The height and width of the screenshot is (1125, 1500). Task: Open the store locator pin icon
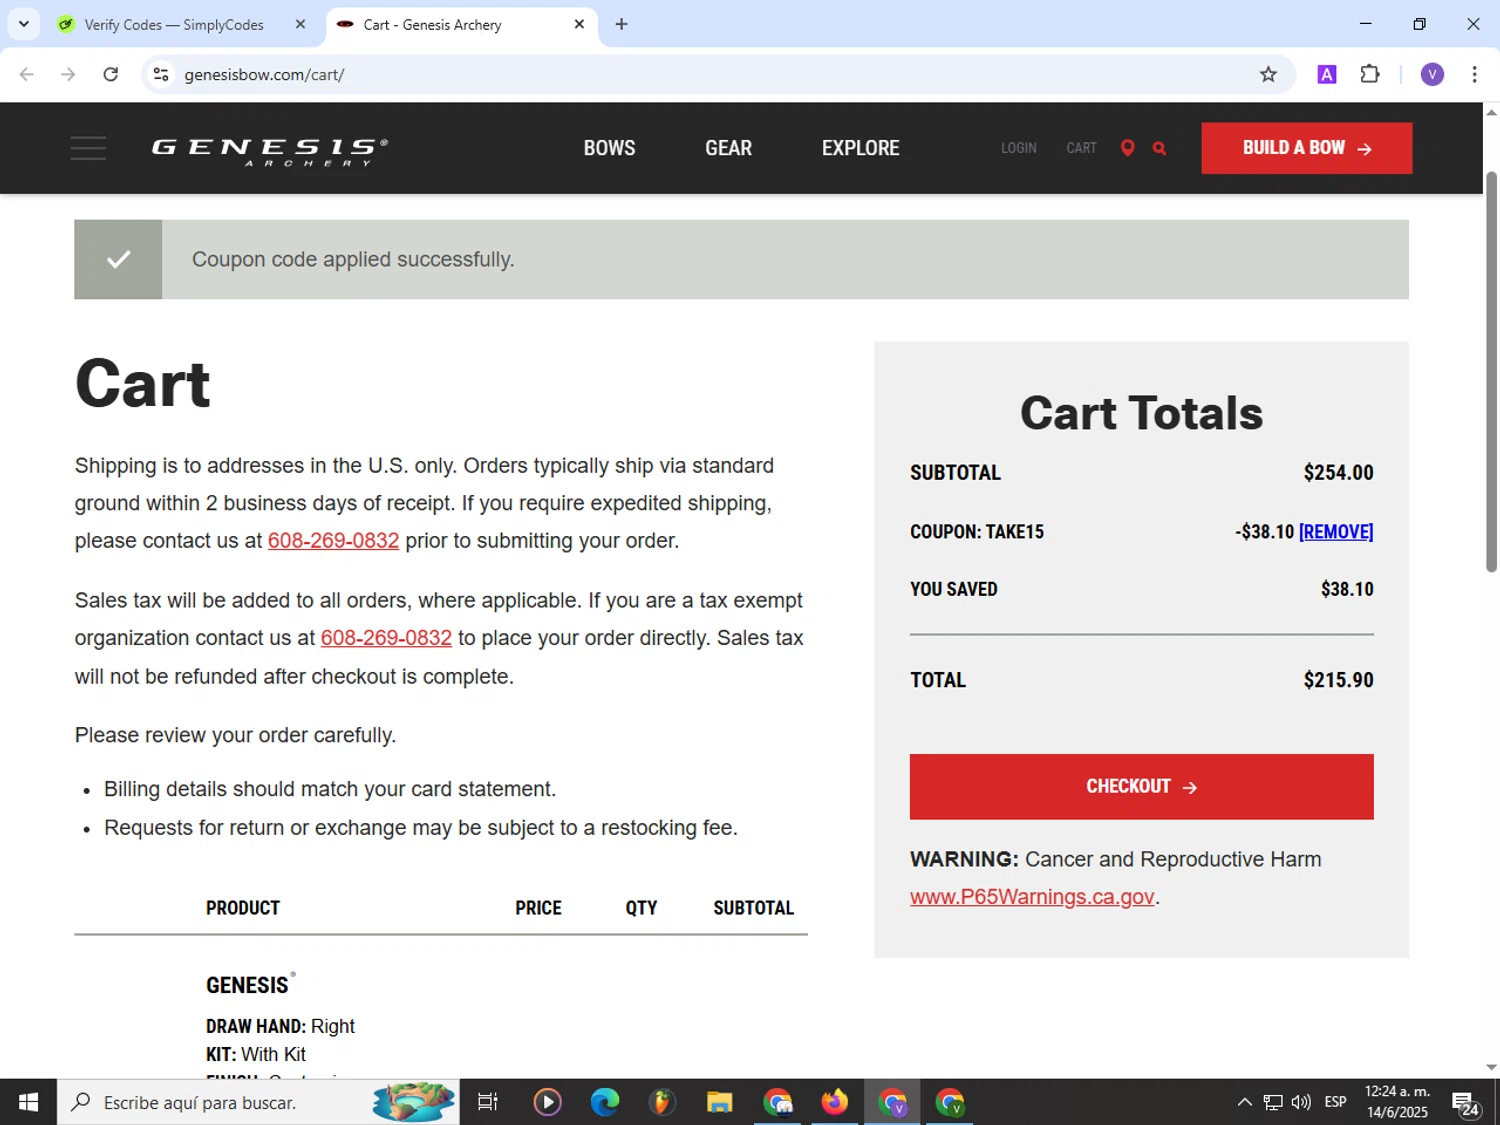(1127, 148)
